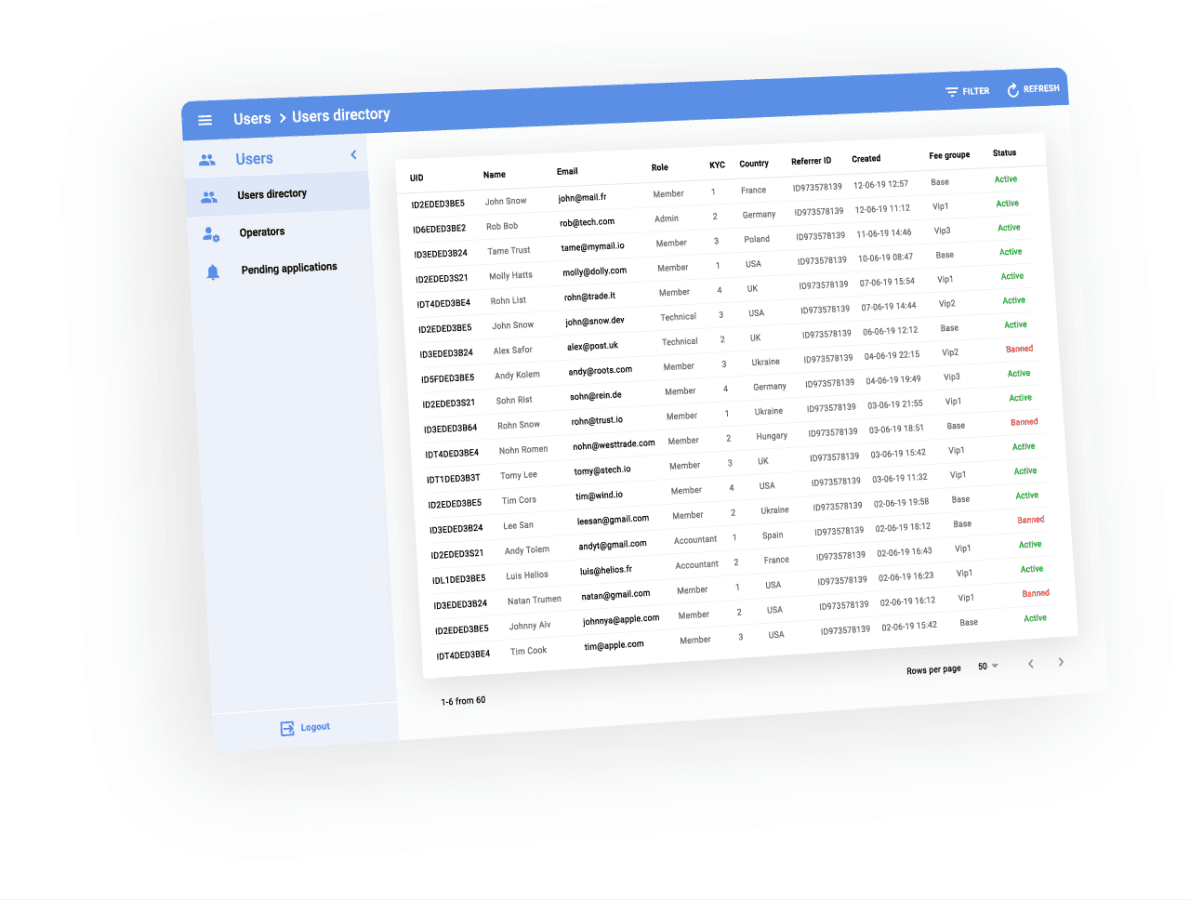
Task: Click the REFRESH button label
Action: [1041, 89]
